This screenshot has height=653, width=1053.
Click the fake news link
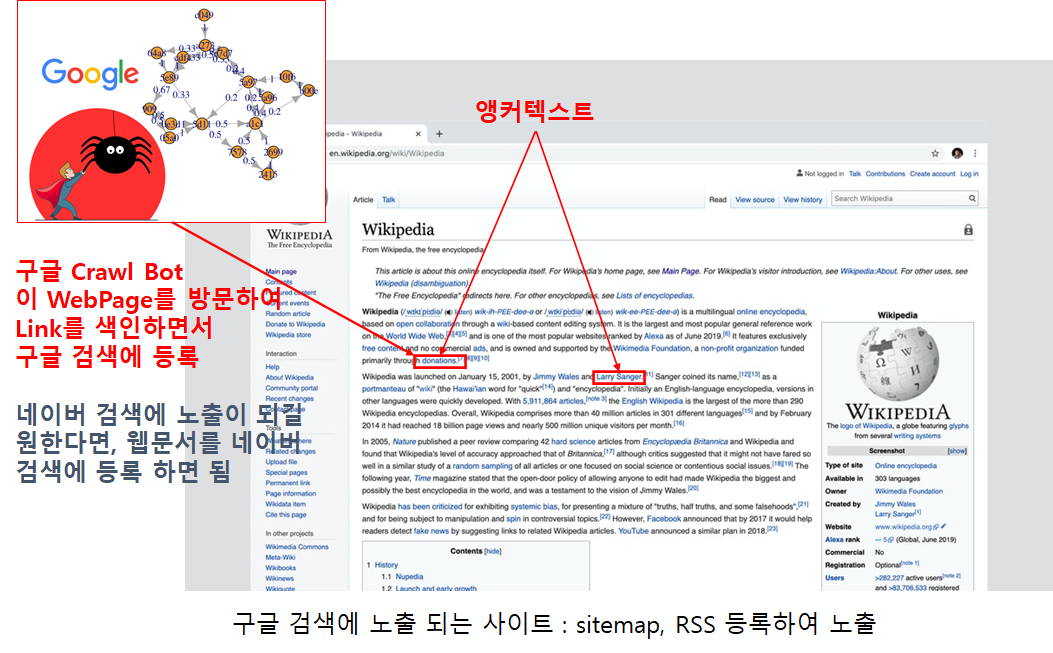(431, 531)
